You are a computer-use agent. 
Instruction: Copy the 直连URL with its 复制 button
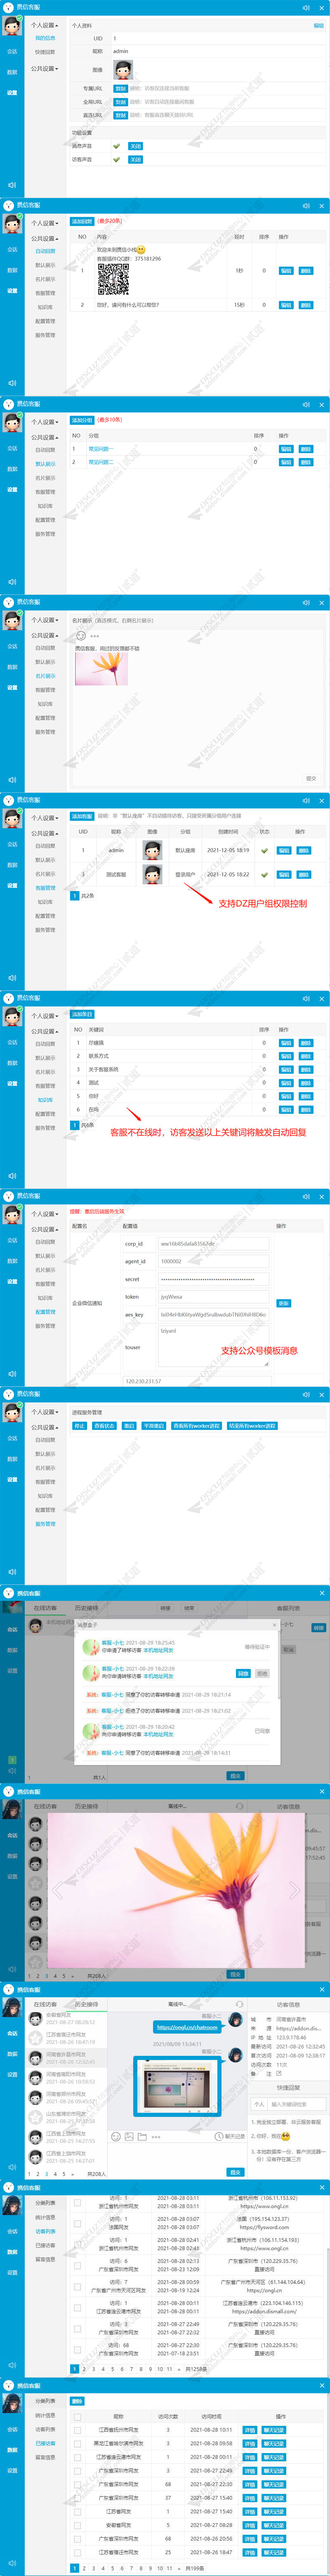click(x=120, y=115)
